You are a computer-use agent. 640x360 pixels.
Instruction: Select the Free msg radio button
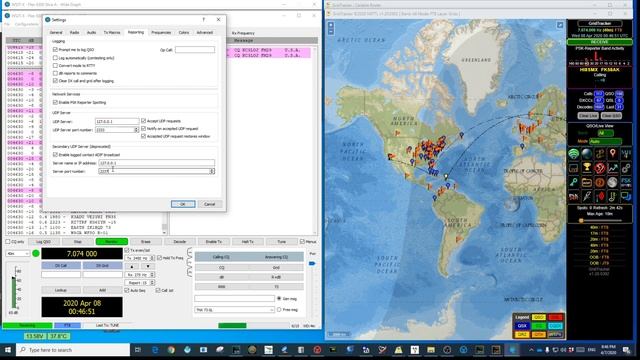pos(279,310)
